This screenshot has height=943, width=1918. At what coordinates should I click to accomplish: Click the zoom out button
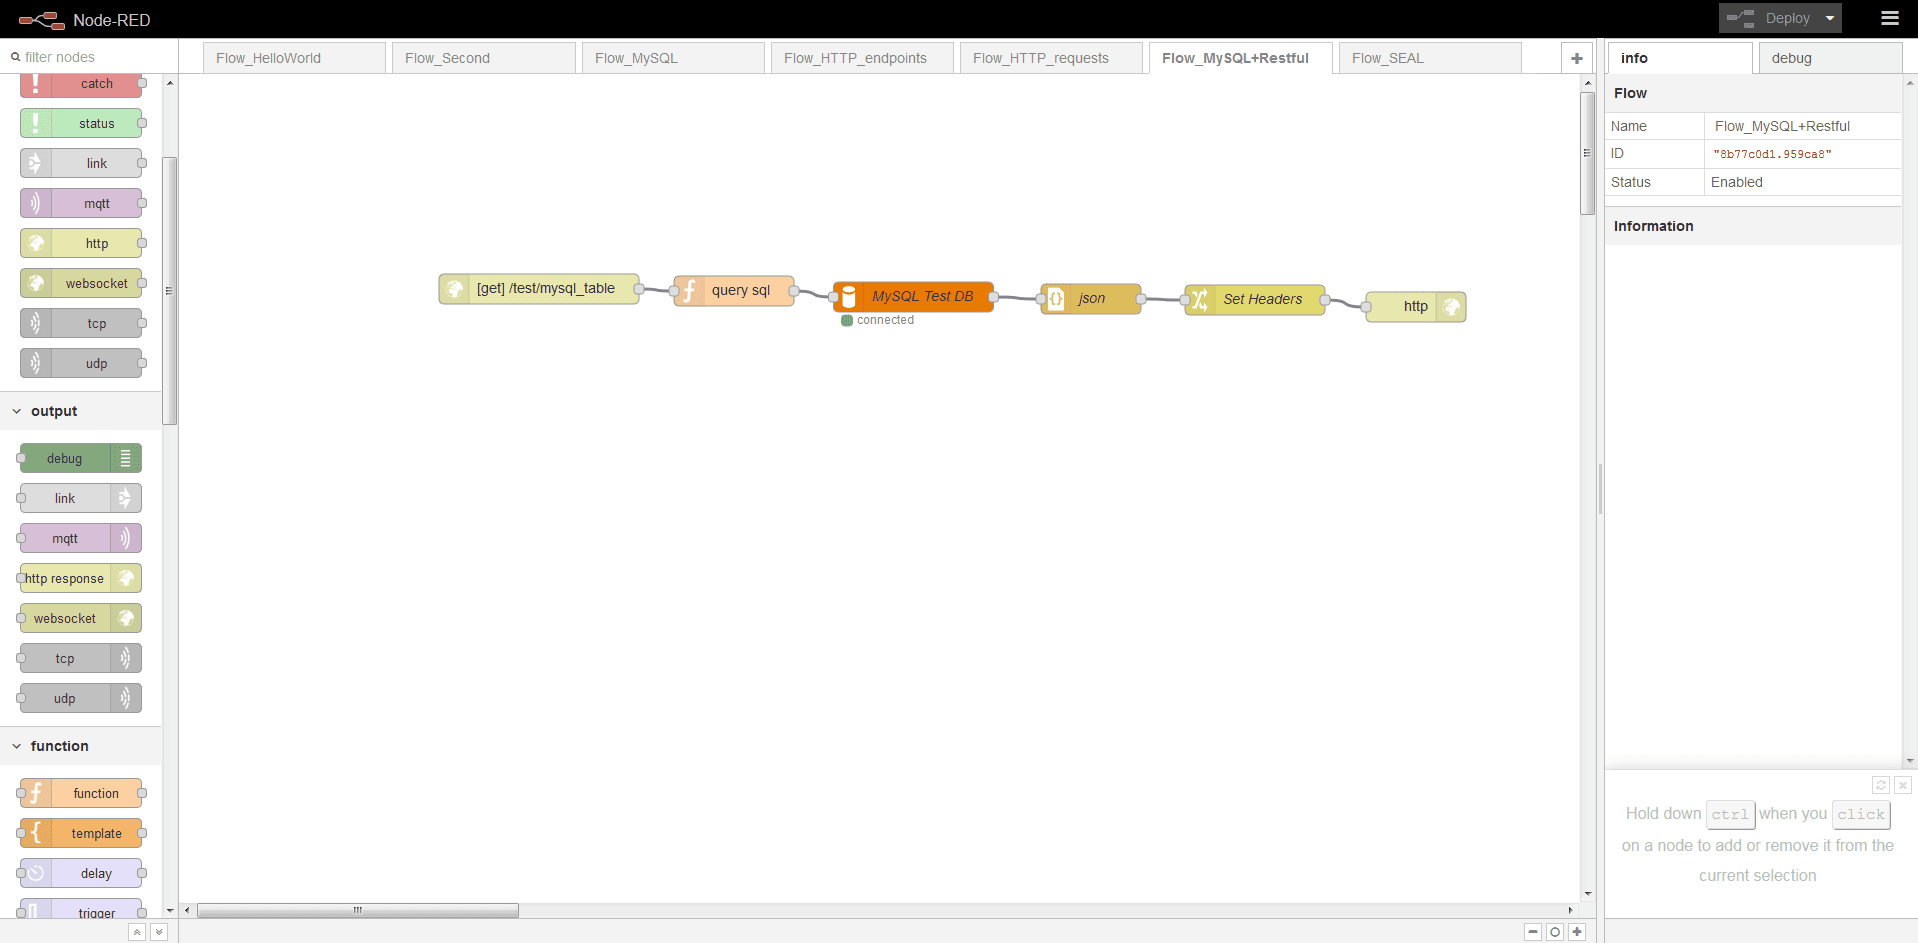coord(1532,932)
